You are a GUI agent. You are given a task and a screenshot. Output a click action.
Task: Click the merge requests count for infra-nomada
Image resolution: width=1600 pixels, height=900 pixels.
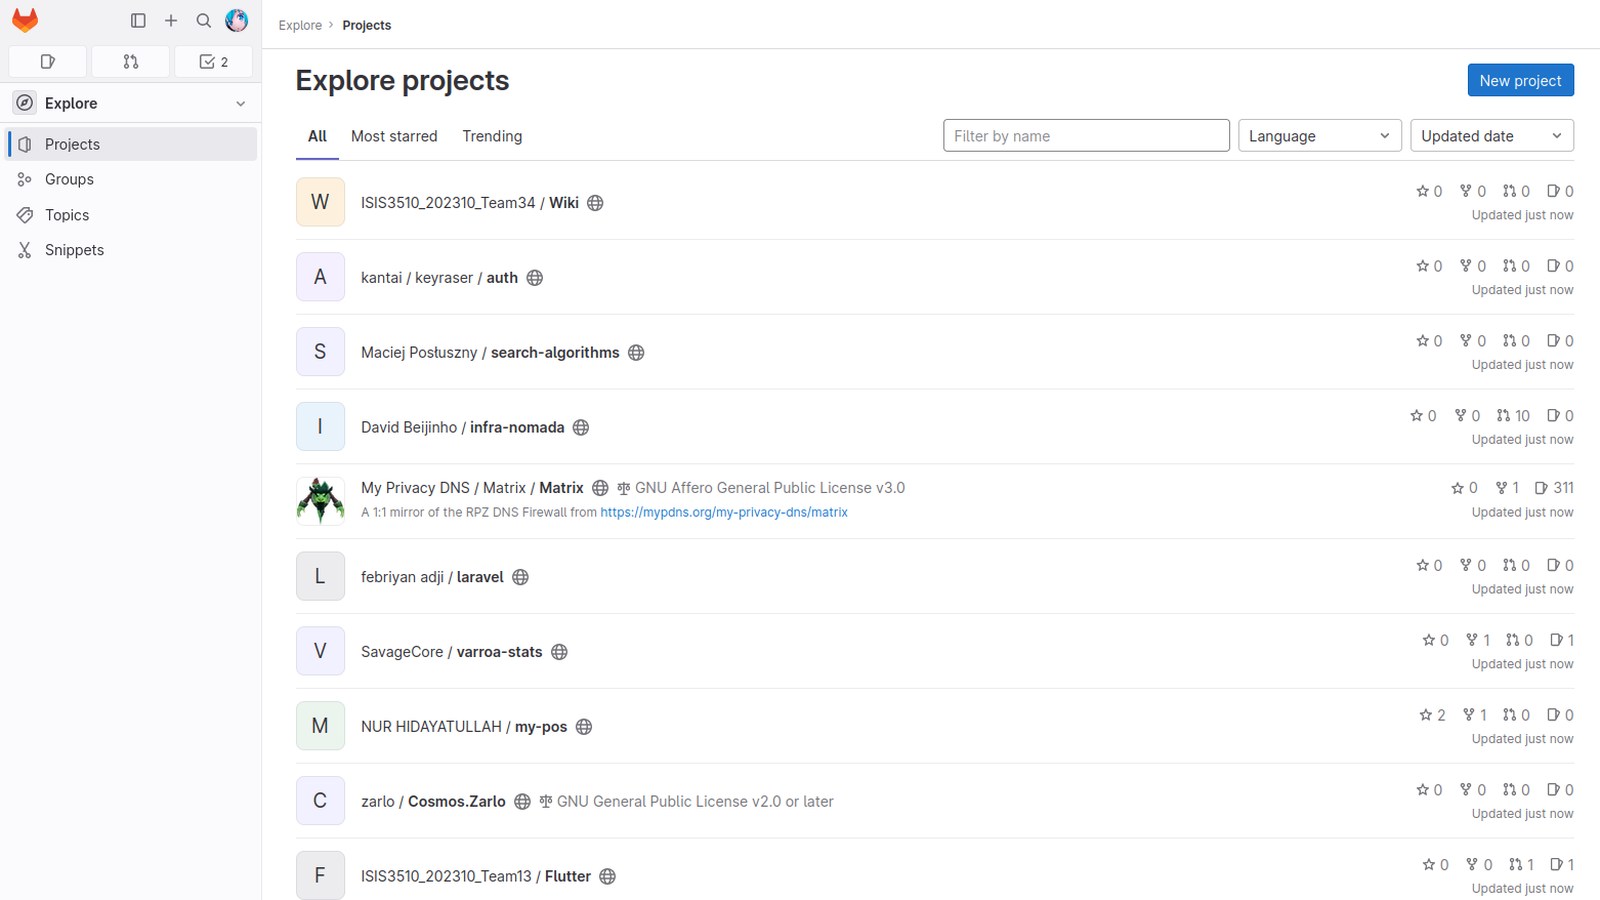click(1513, 416)
